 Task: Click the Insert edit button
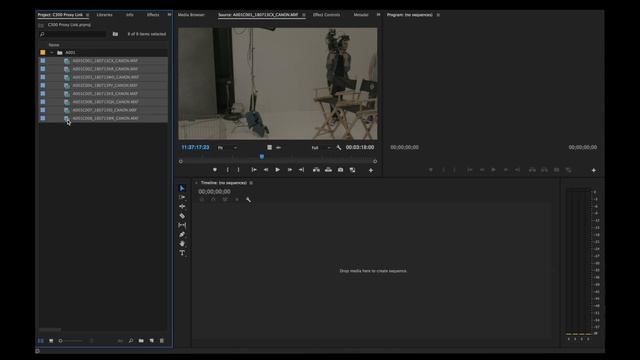316,170
